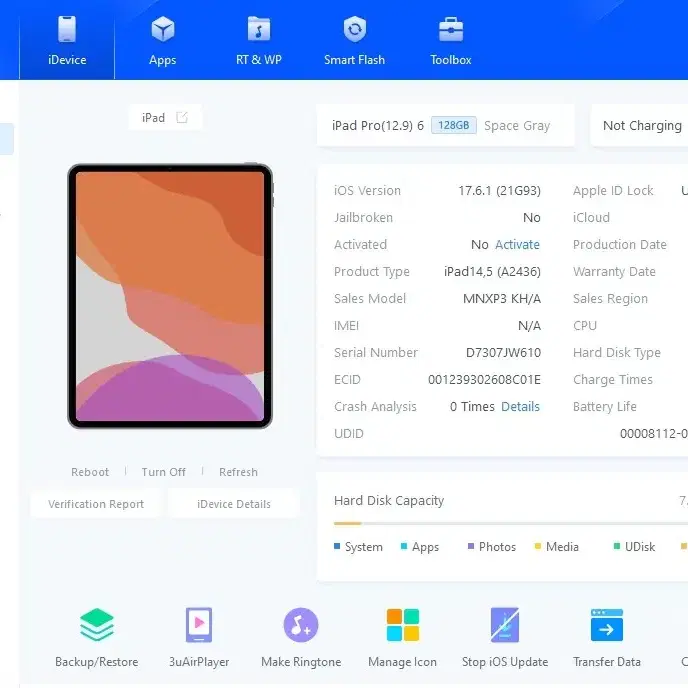This screenshot has width=688, height=688.
Task: Click the iDevice phone icon
Action: [67, 29]
